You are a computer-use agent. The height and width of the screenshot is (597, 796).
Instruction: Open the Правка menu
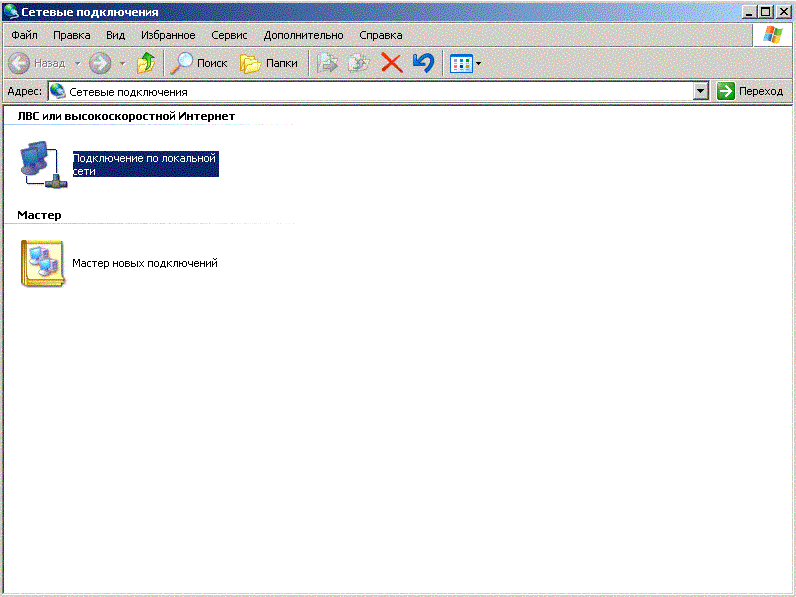click(72, 35)
